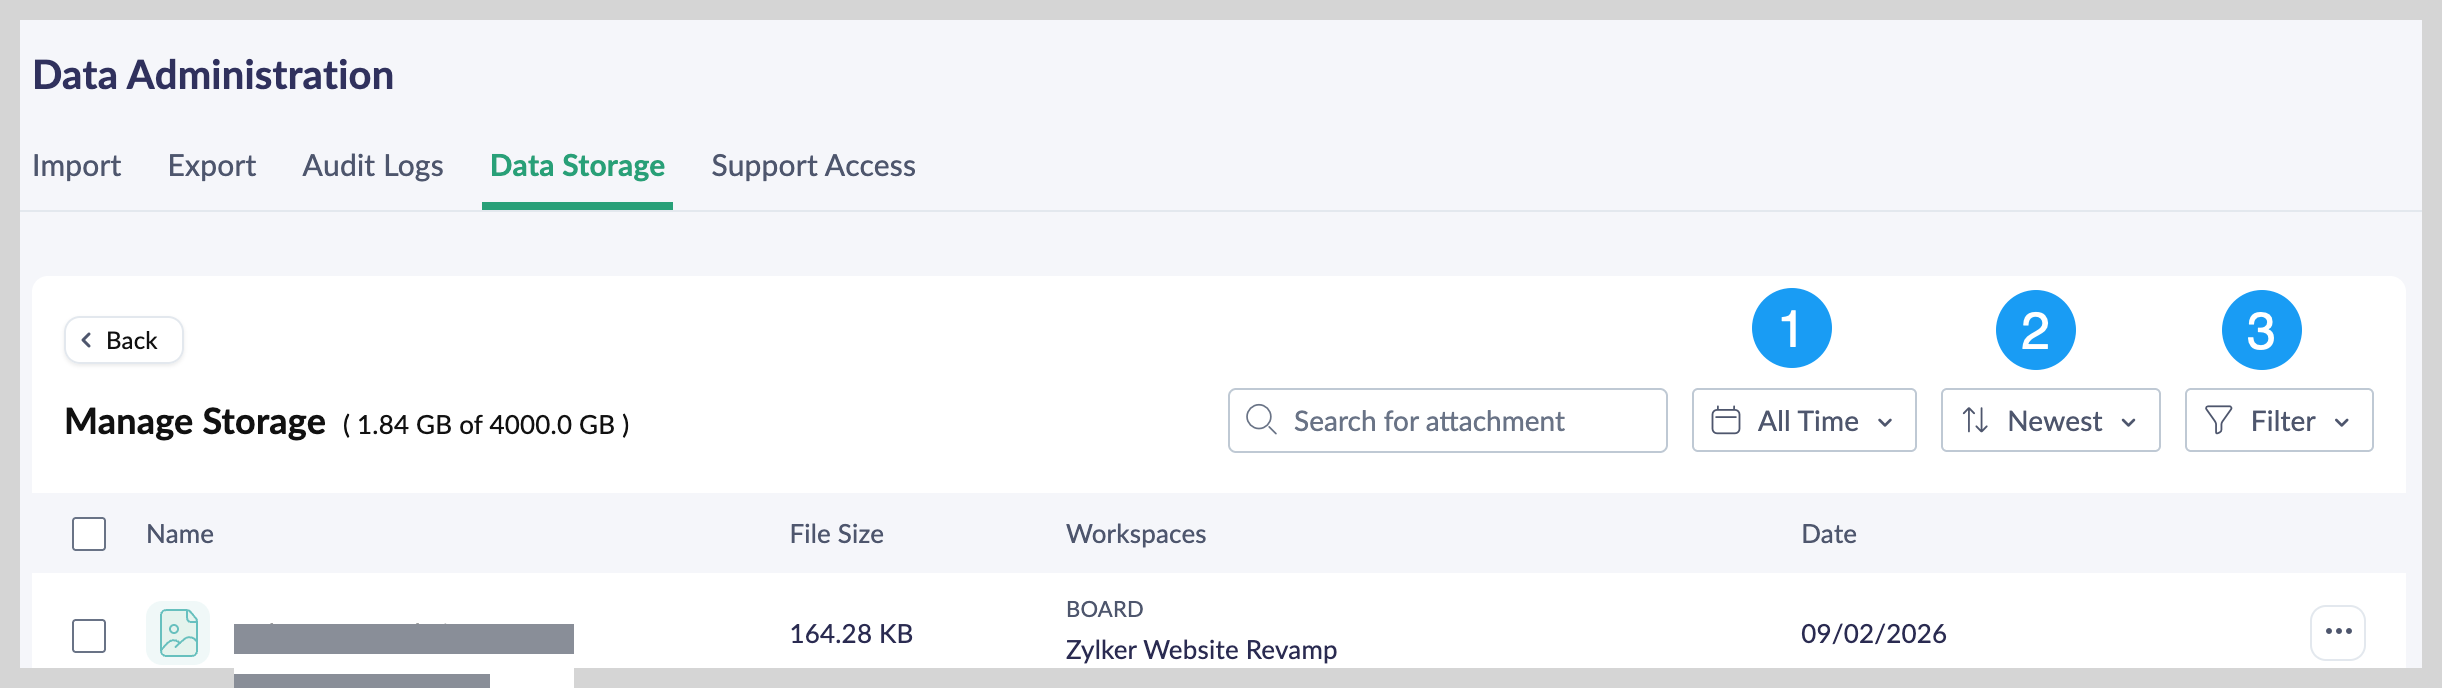Click the funnel filter icon
The height and width of the screenshot is (688, 2442).
(2218, 420)
